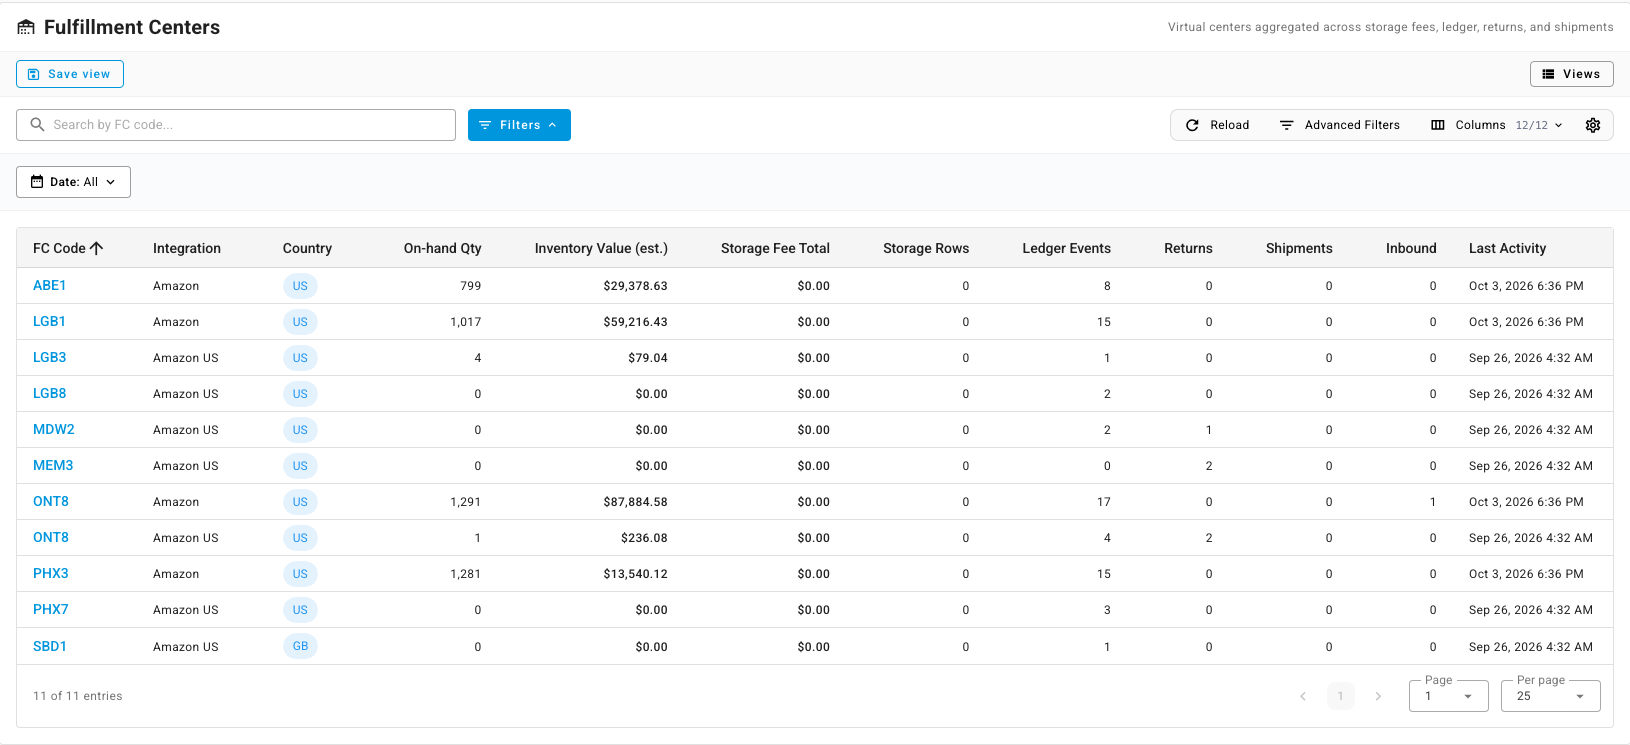Click FC Code sort arrow icon
The height and width of the screenshot is (745, 1630).
pos(97,248)
